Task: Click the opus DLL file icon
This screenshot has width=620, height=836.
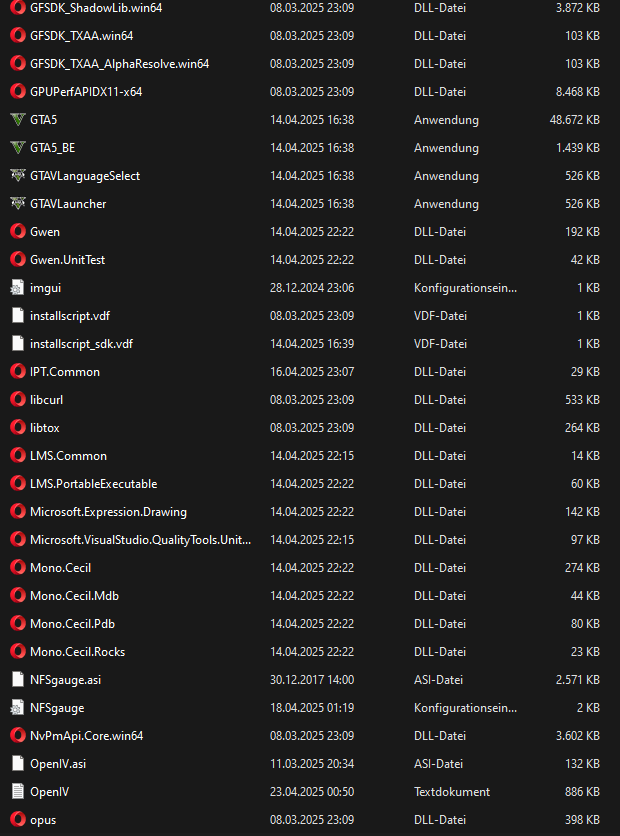Action: pos(17,820)
